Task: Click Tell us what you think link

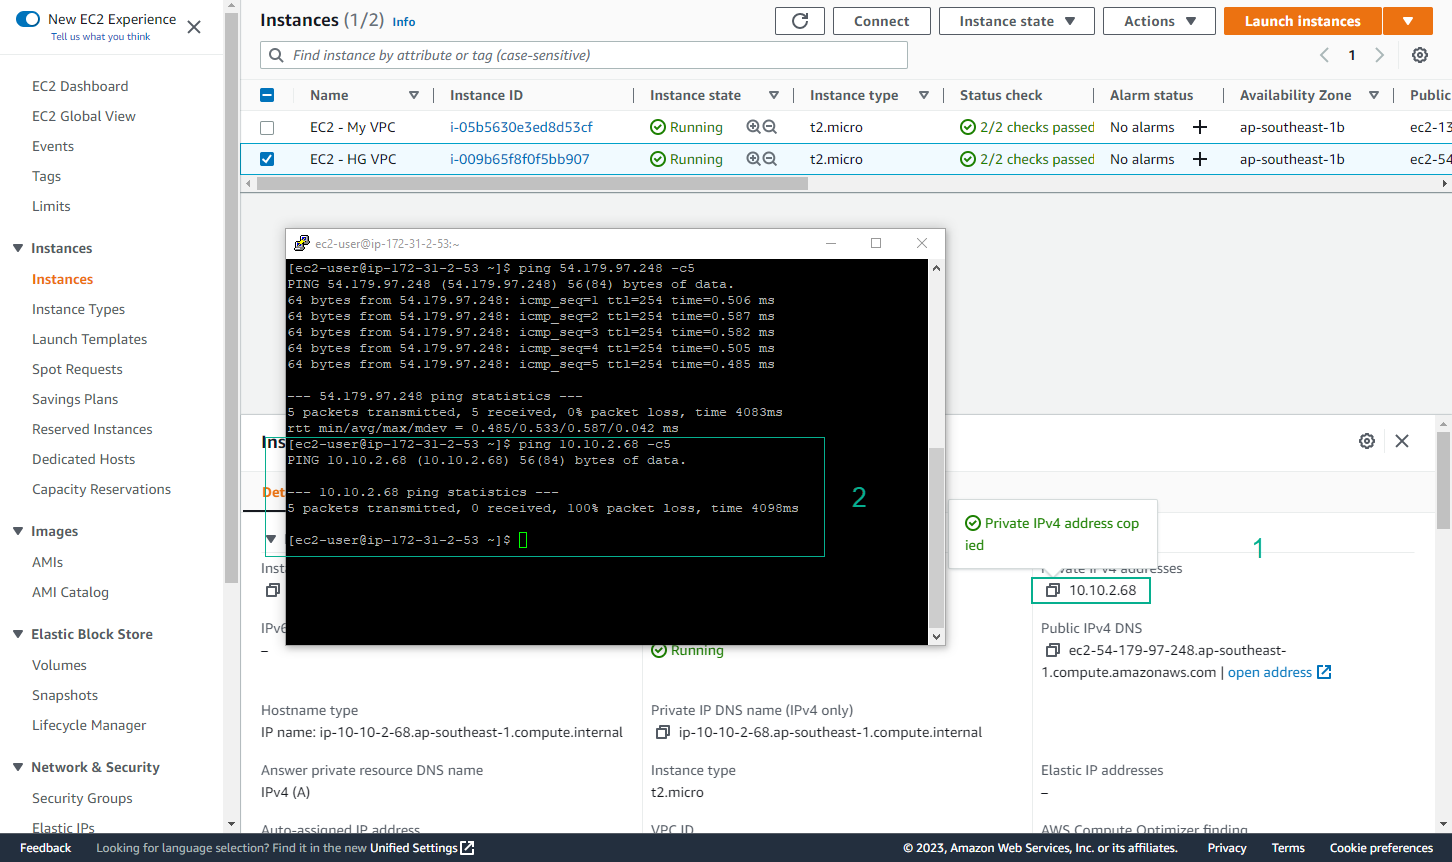Action: [x=101, y=37]
